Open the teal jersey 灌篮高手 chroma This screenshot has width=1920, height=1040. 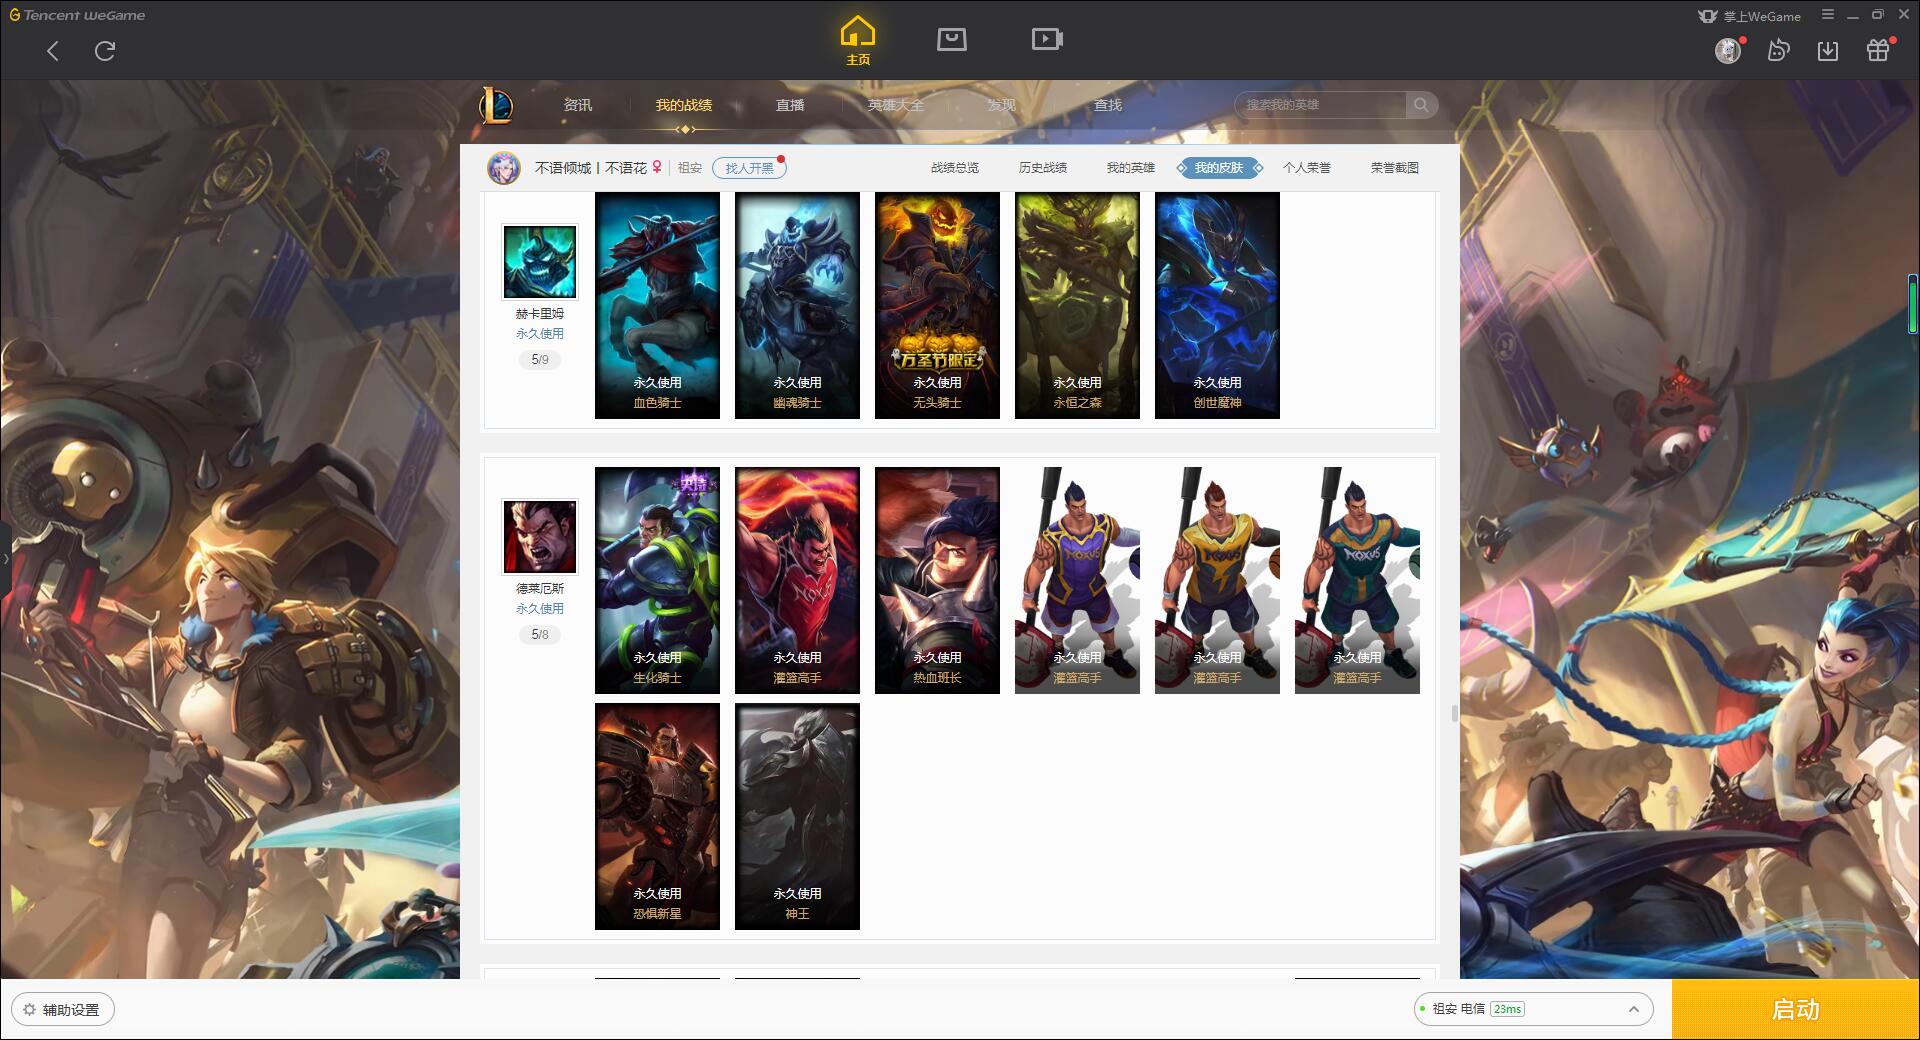(x=1357, y=580)
